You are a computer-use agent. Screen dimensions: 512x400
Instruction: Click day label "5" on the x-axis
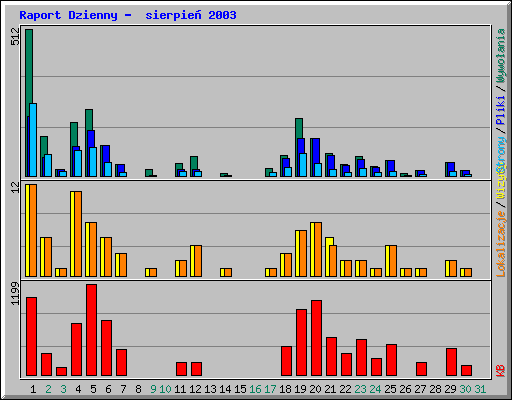click(93, 389)
